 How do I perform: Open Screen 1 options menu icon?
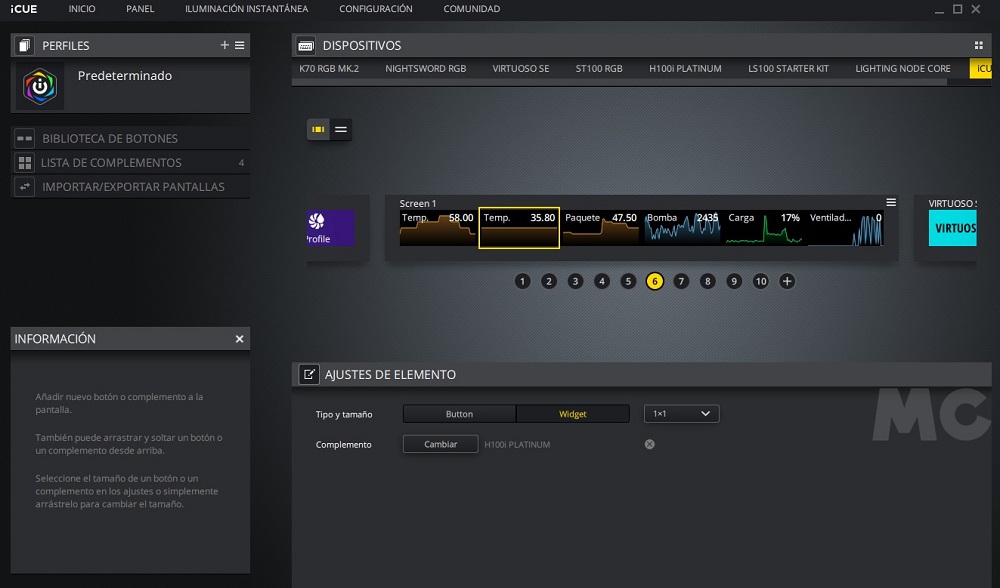point(891,202)
